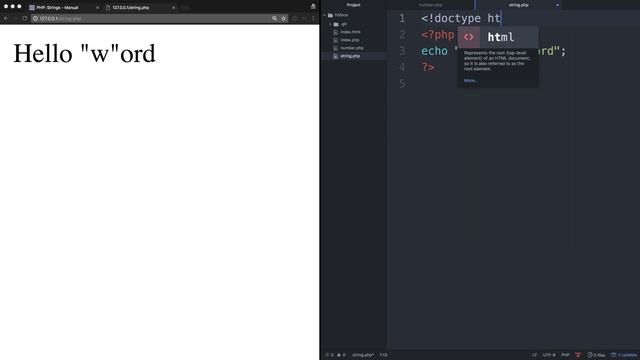Go back in the browser
This screenshot has width=640, height=360.
6,18
